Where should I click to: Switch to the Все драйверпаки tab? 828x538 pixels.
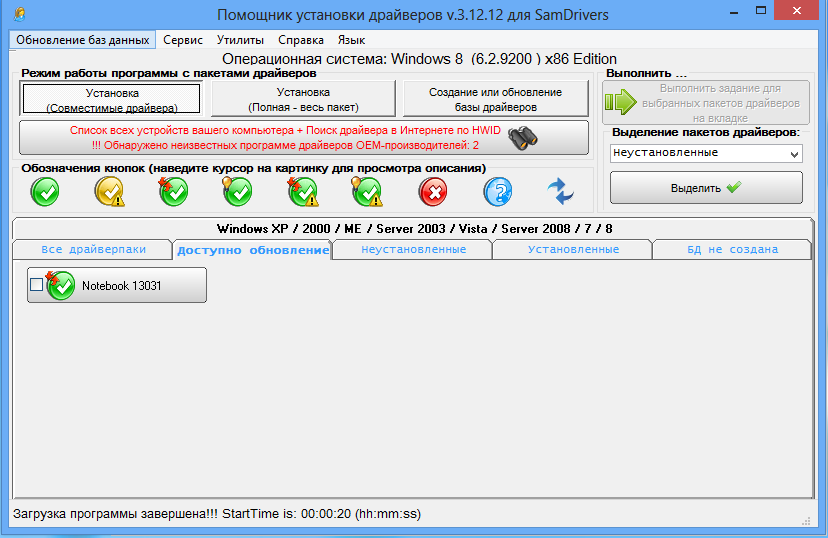pos(93,250)
